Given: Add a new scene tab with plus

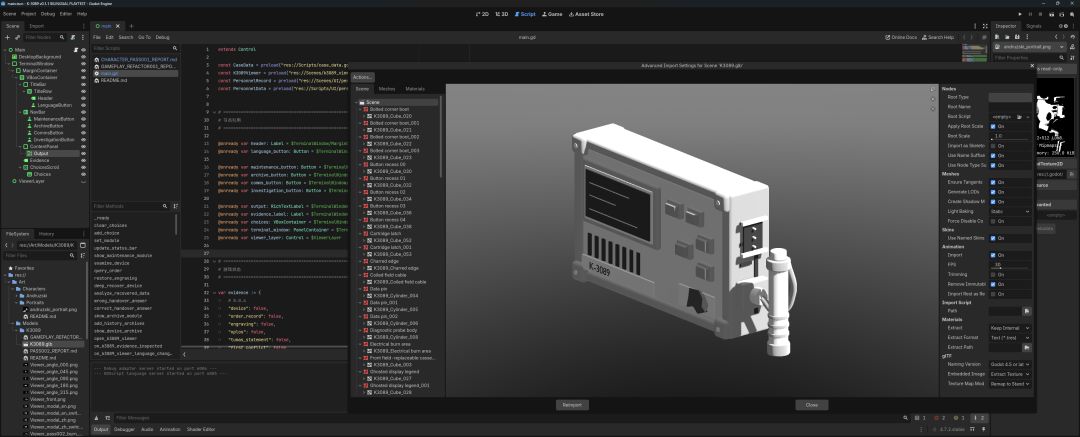Looking at the screenshot, I should click(x=132, y=26).
